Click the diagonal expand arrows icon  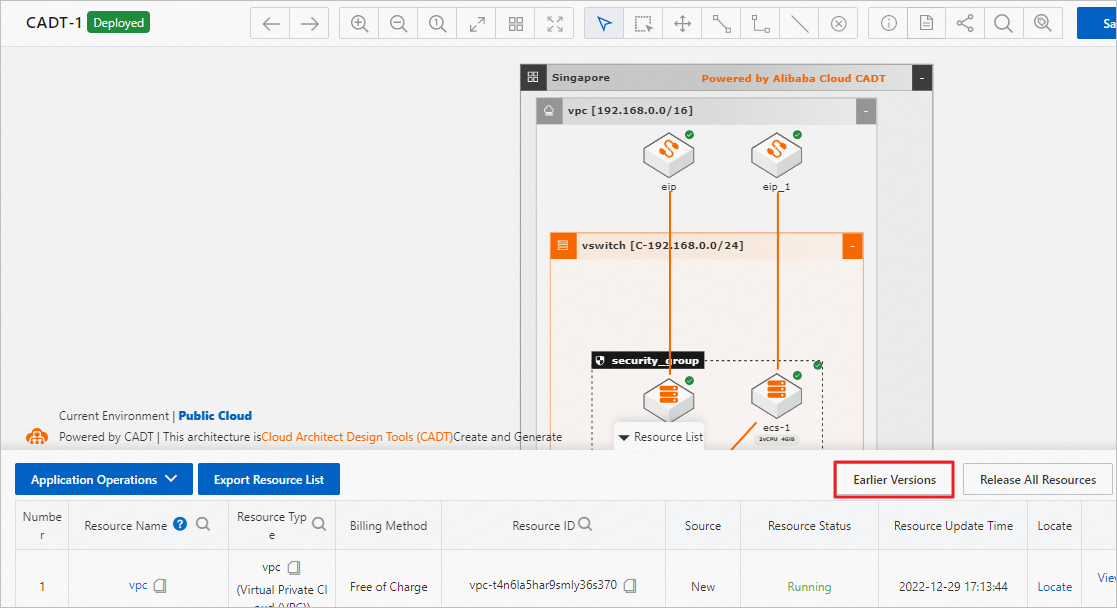click(x=477, y=24)
